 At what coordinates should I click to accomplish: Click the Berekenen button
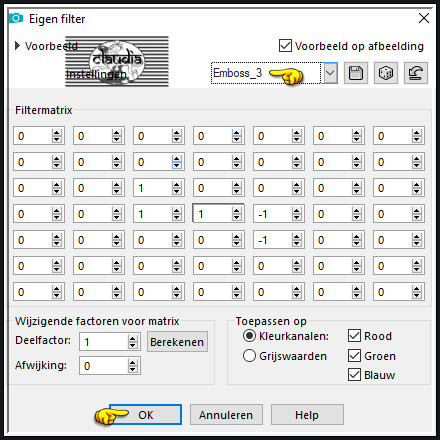[x=177, y=342]
